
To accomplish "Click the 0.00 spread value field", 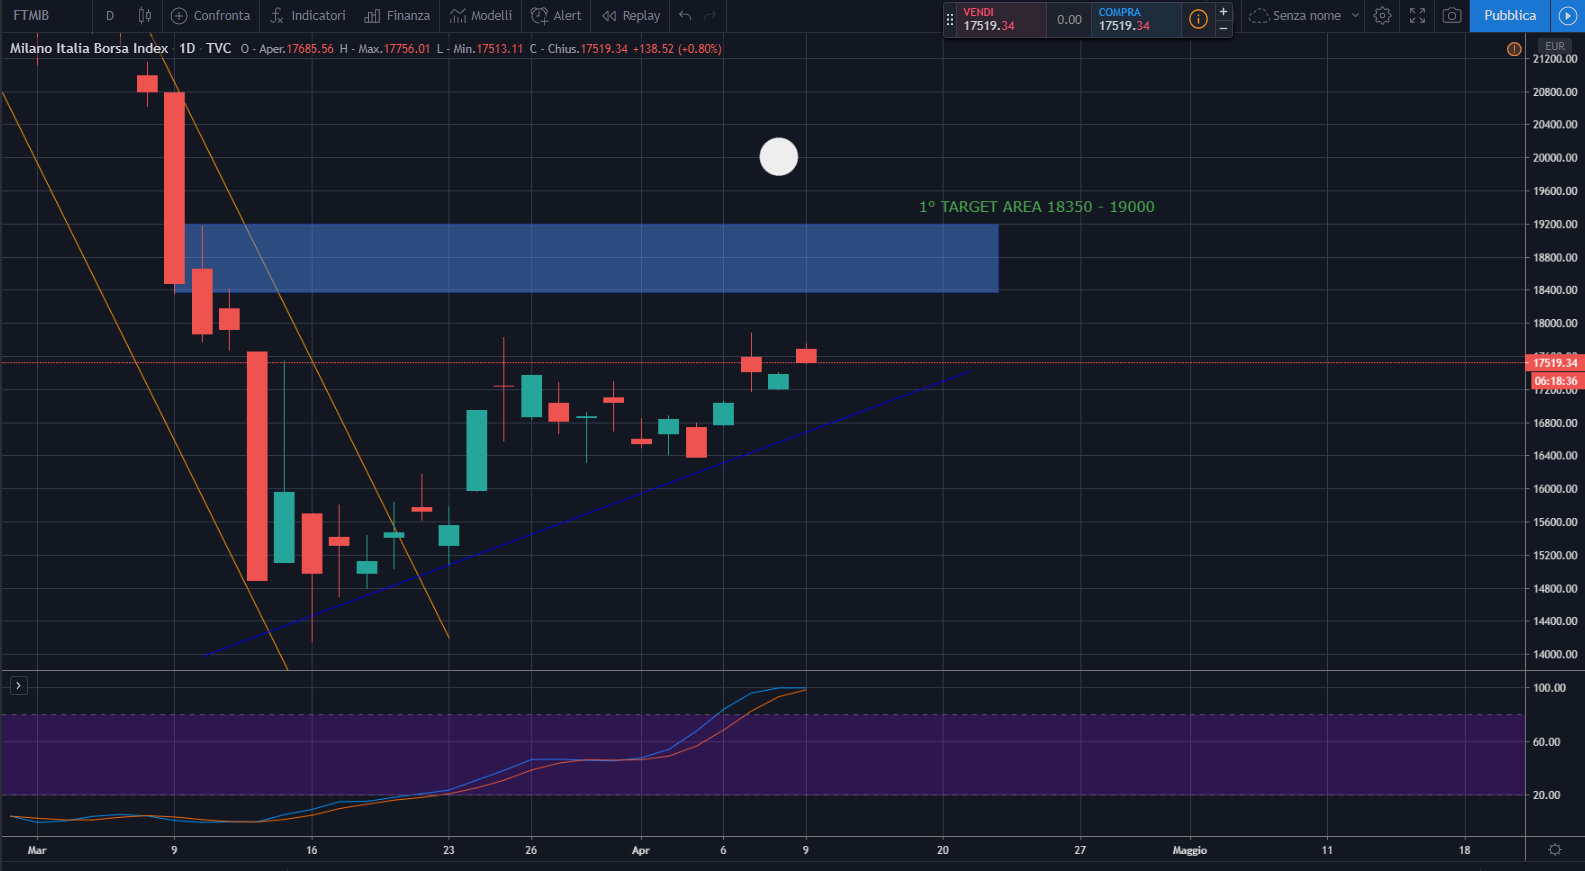I will pyautogui.click(x=1069, y=19).
